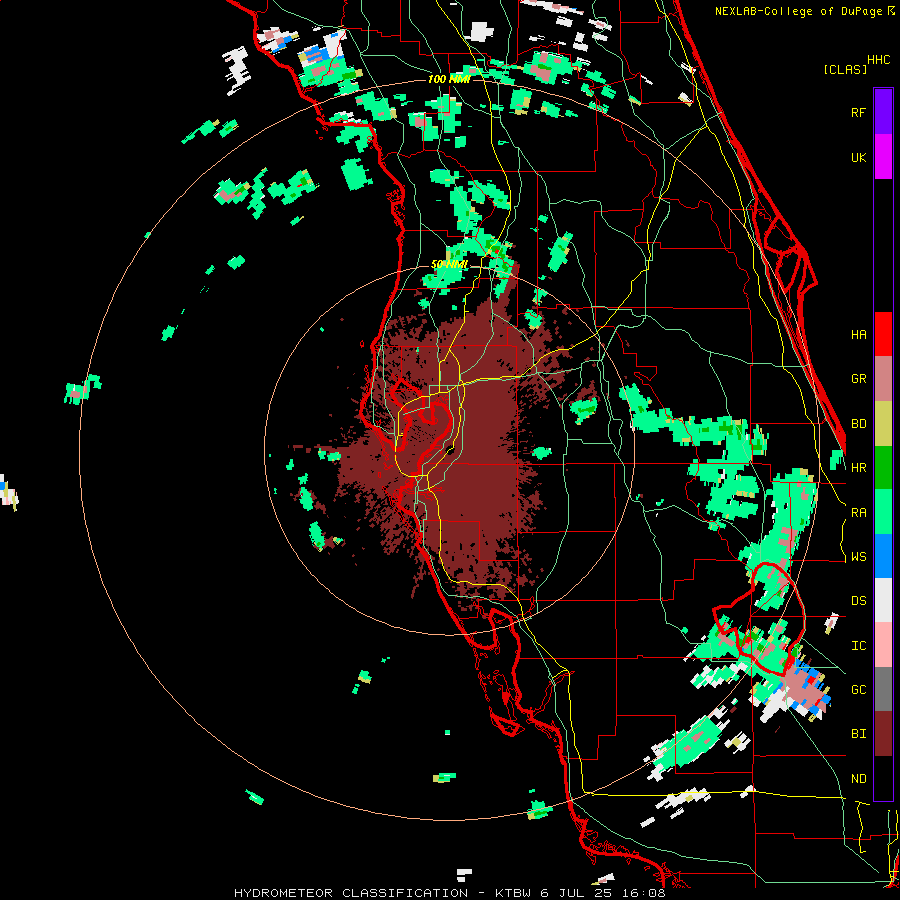
Task: Click the gray GC legend color swatch
Action: (x=883, y=689)
